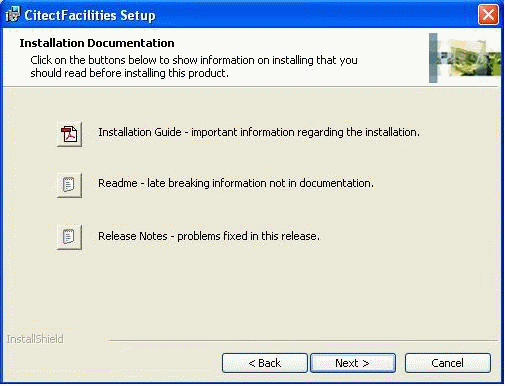Go back using the < Back button
The width and height of the screenshot is (505, 386).
coord(265,363)
